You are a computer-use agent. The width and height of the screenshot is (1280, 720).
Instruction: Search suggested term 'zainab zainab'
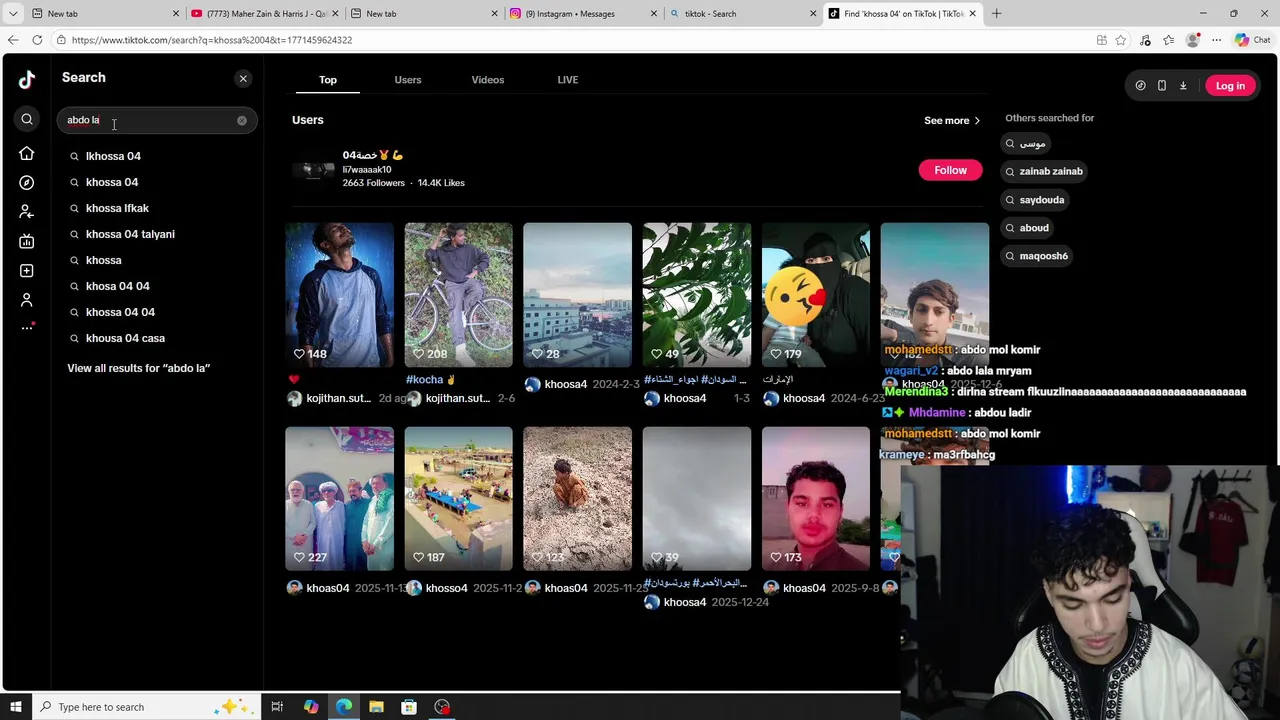(1044, 171)
